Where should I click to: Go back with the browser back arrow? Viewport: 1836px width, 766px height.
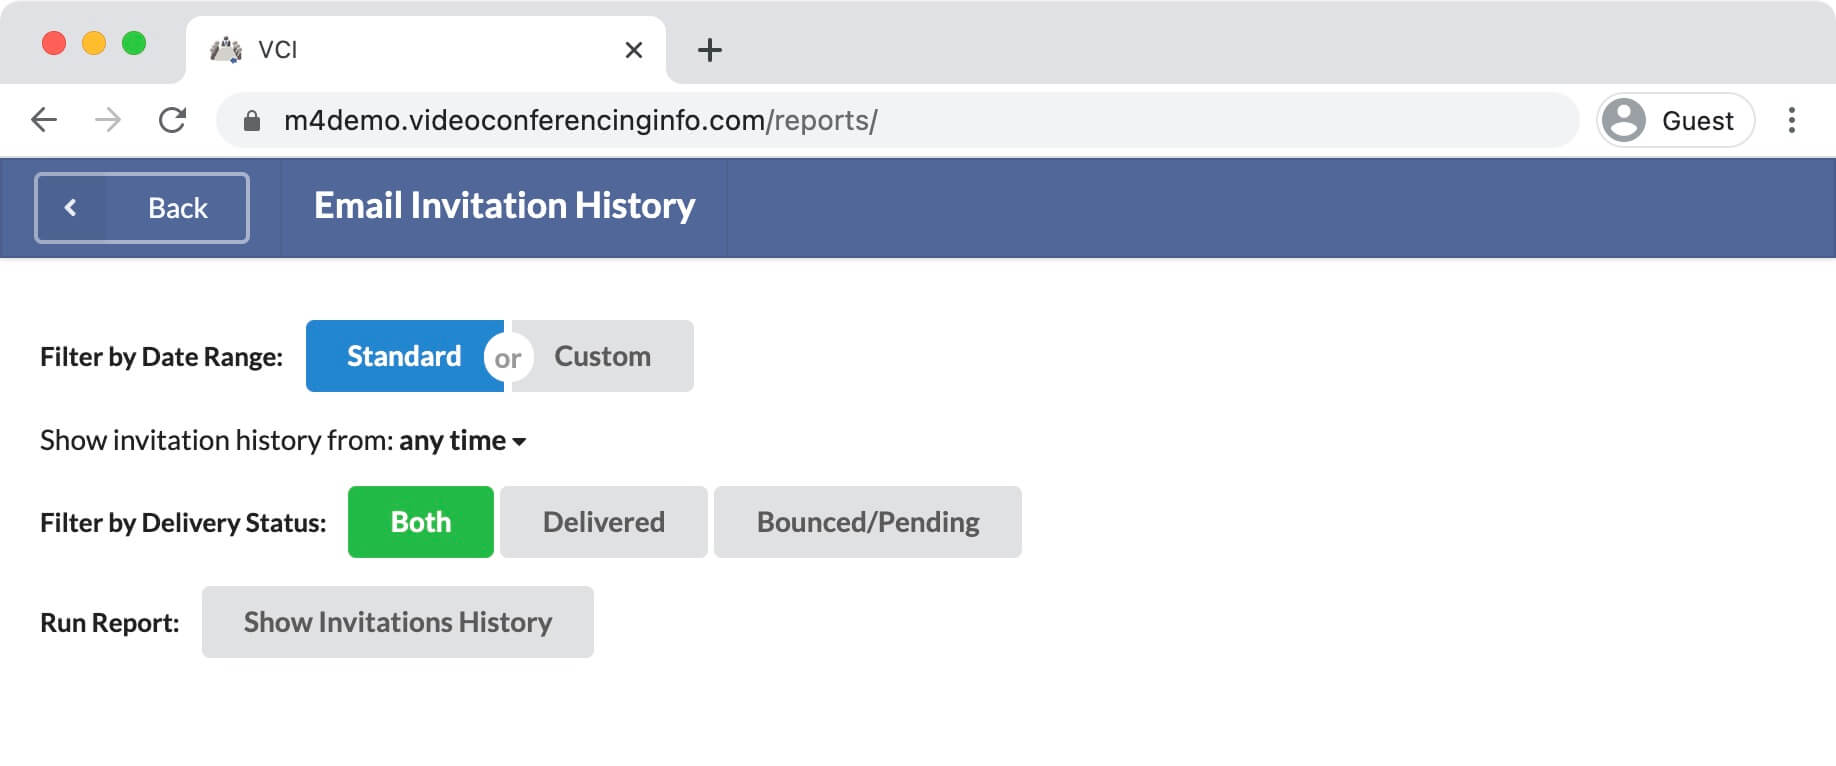pos(44,121)
